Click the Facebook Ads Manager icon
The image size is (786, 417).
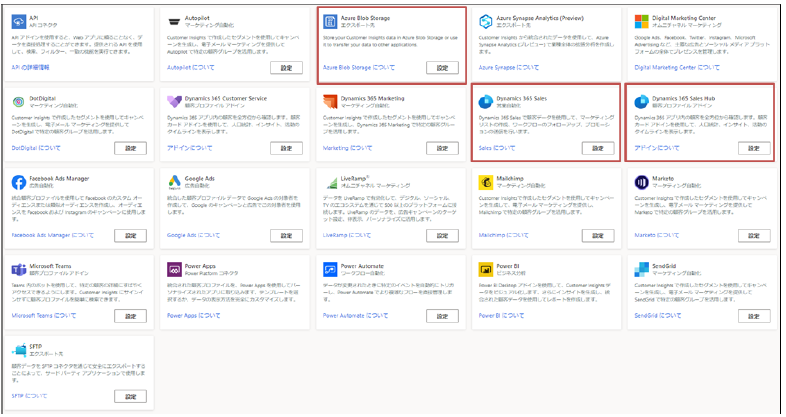click(19, 182)
